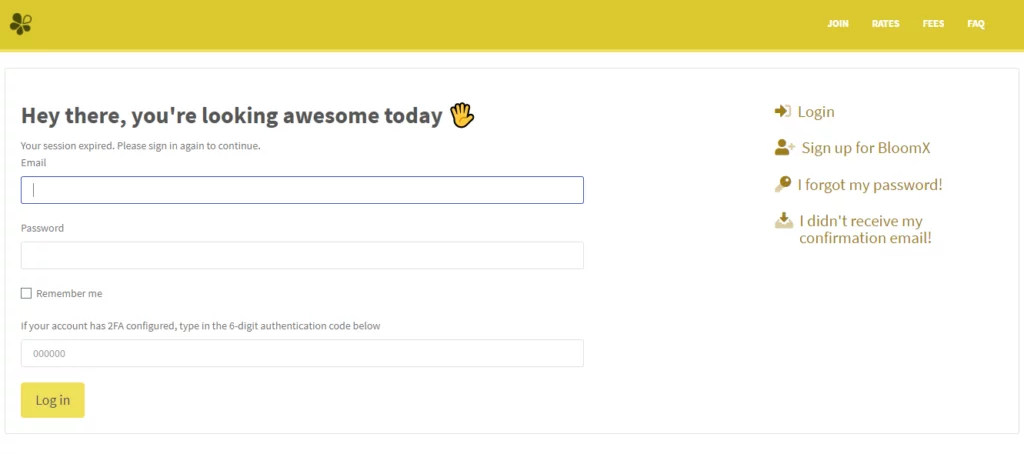
Task: Click the BloomX flower logo
Action: tap(20, 24)
